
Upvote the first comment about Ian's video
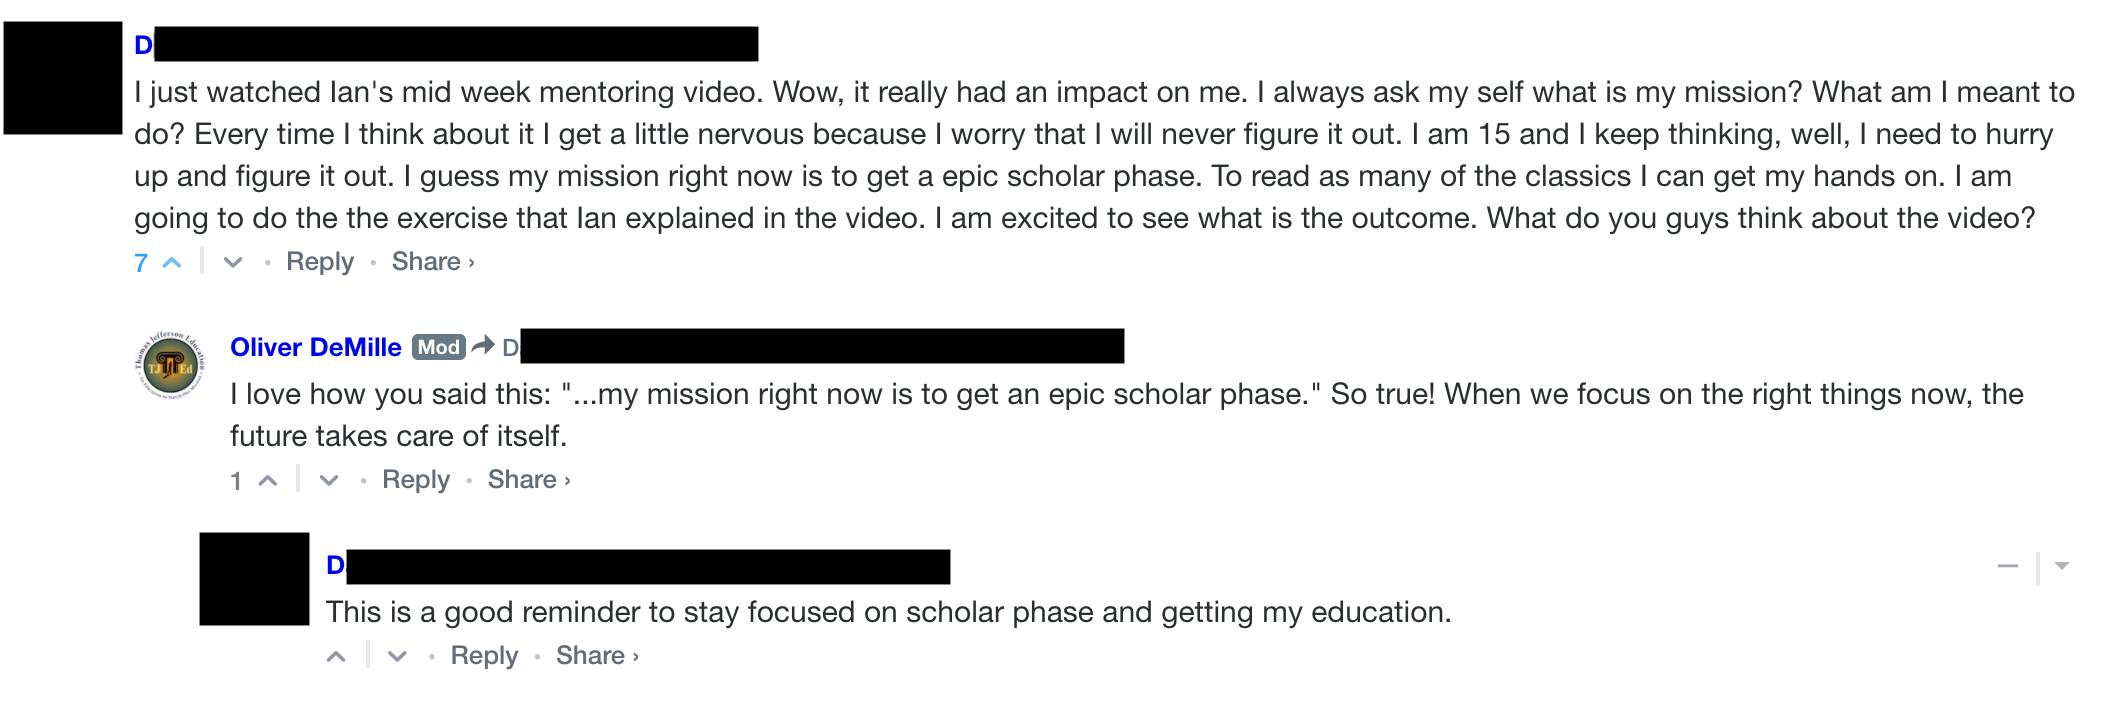pos(172,263)
